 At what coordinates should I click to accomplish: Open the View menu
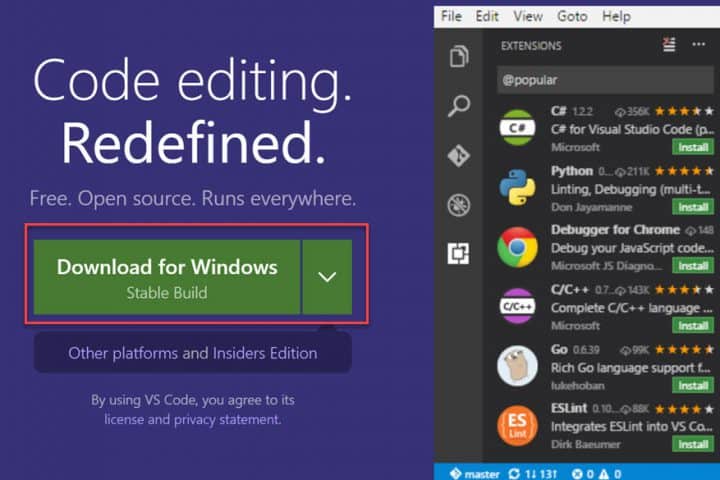pos(528,16)
